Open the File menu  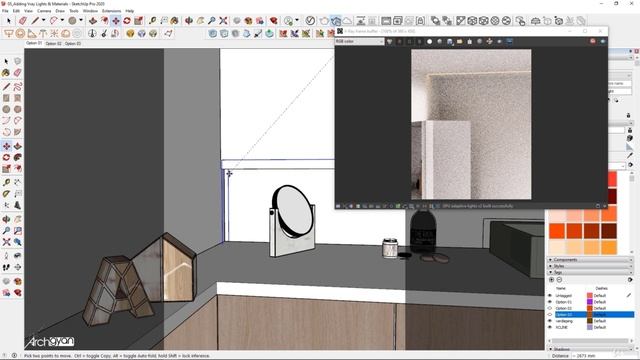tap(5, 11)
